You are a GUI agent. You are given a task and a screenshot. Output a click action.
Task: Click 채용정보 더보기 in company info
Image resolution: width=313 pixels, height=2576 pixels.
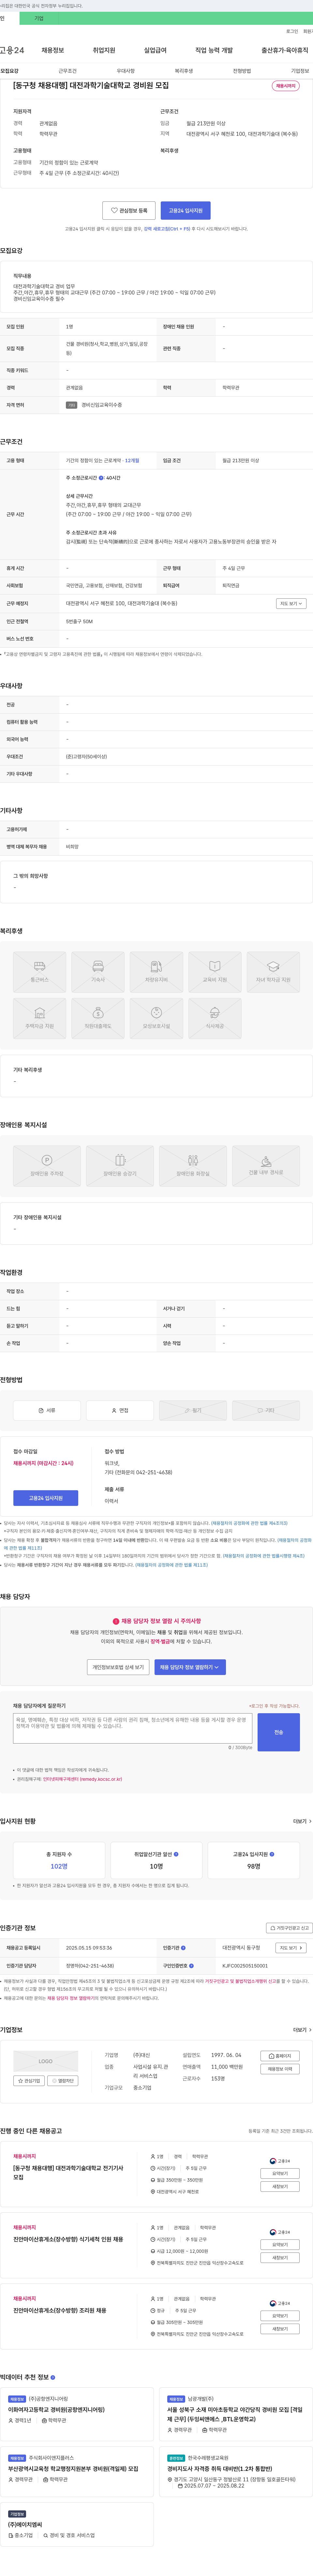coord(280,2069)
